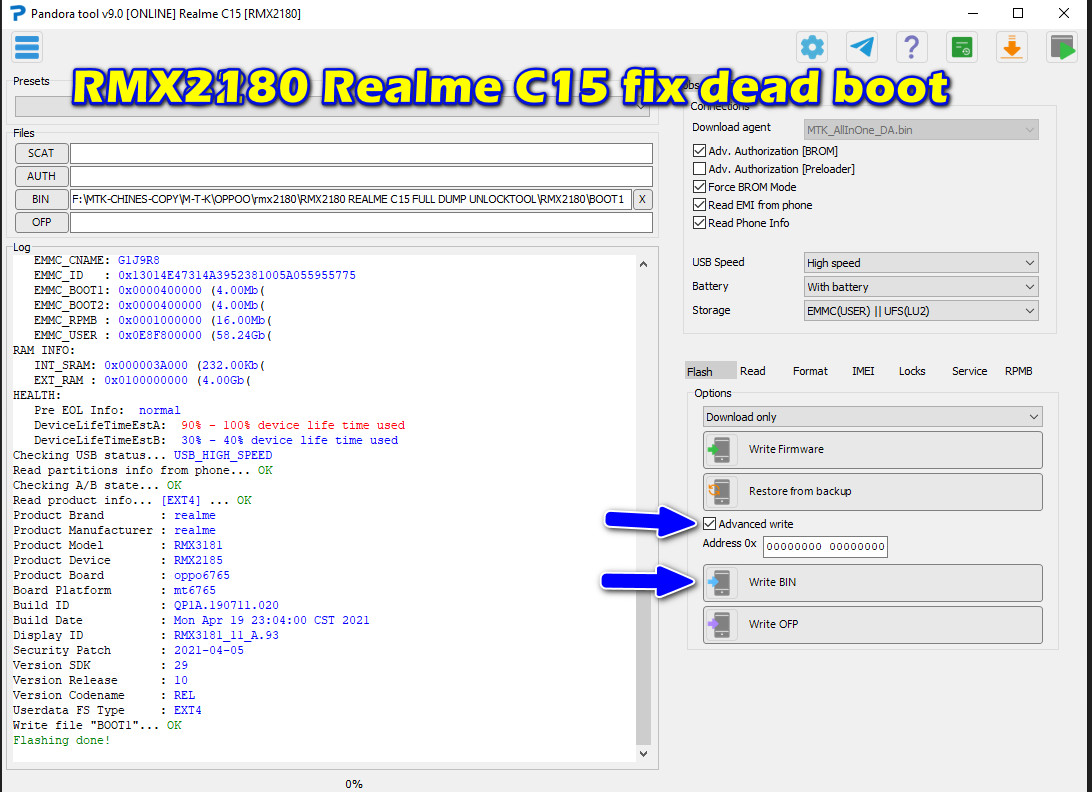This screenshot has height=792, width=1092.
Task: Click Restore from backup button
Action: (873, 491)
